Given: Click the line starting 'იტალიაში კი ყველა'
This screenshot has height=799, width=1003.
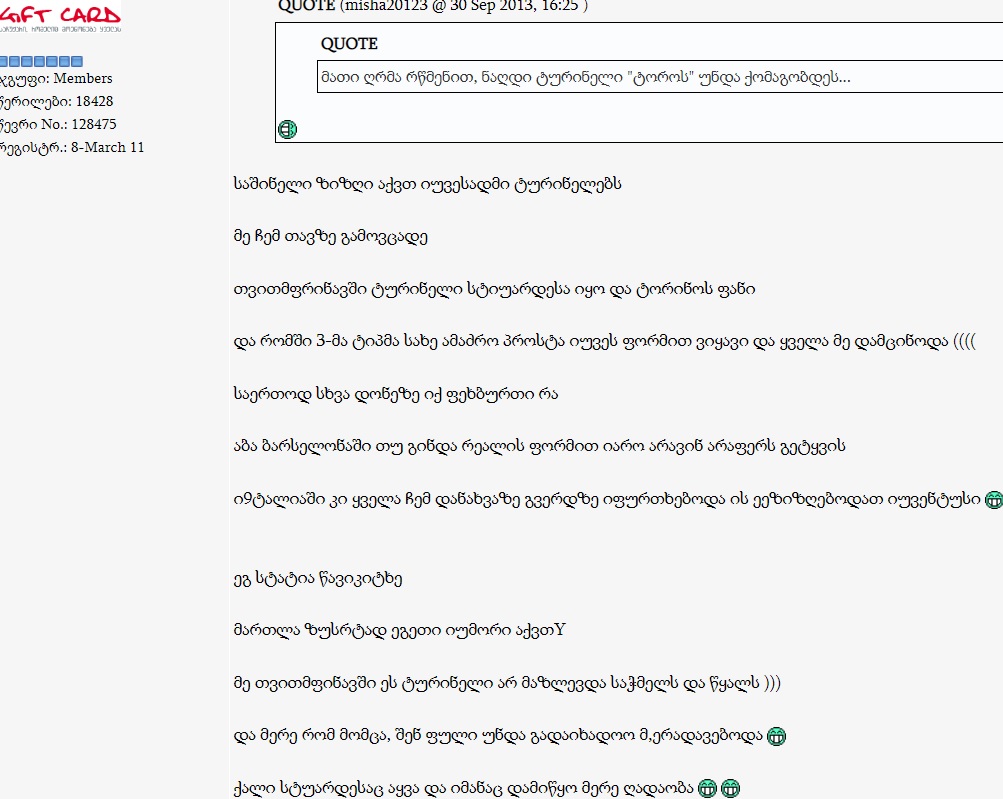Looking at the screenshot, I should [x=607, y=500].
